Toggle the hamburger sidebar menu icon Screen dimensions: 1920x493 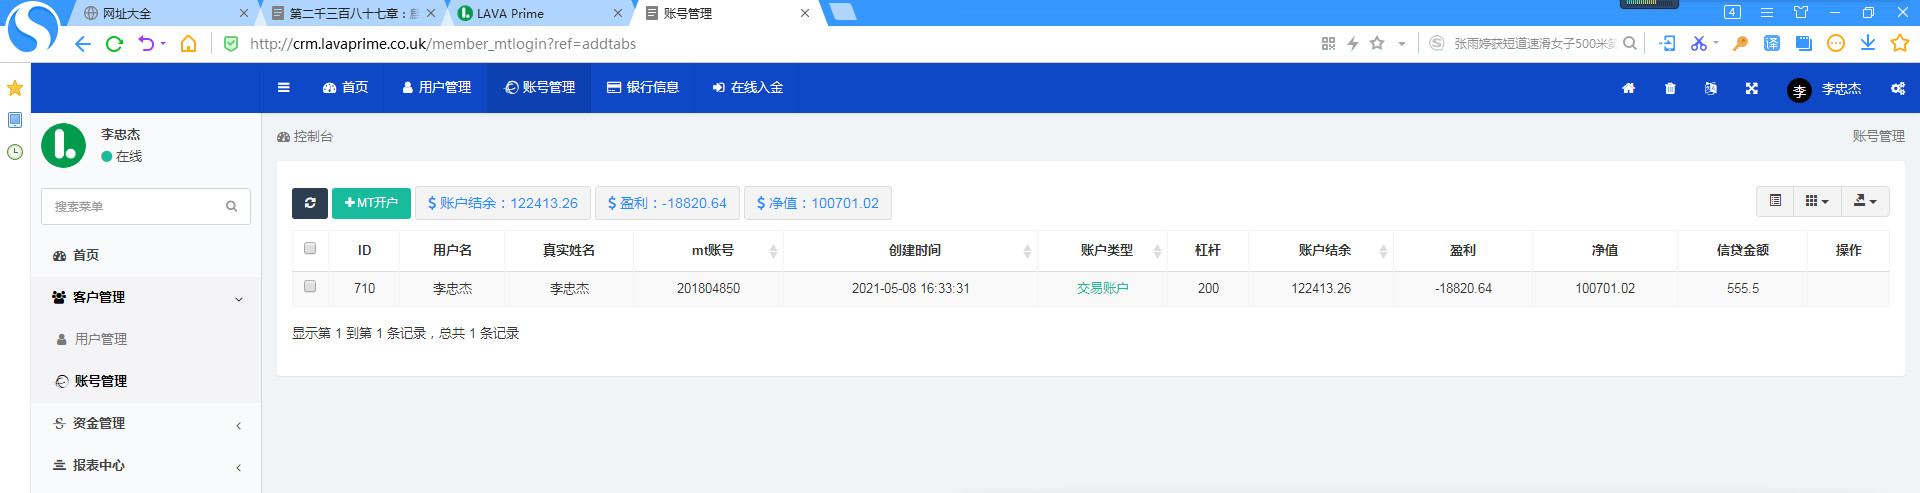[x=284, y=88]
